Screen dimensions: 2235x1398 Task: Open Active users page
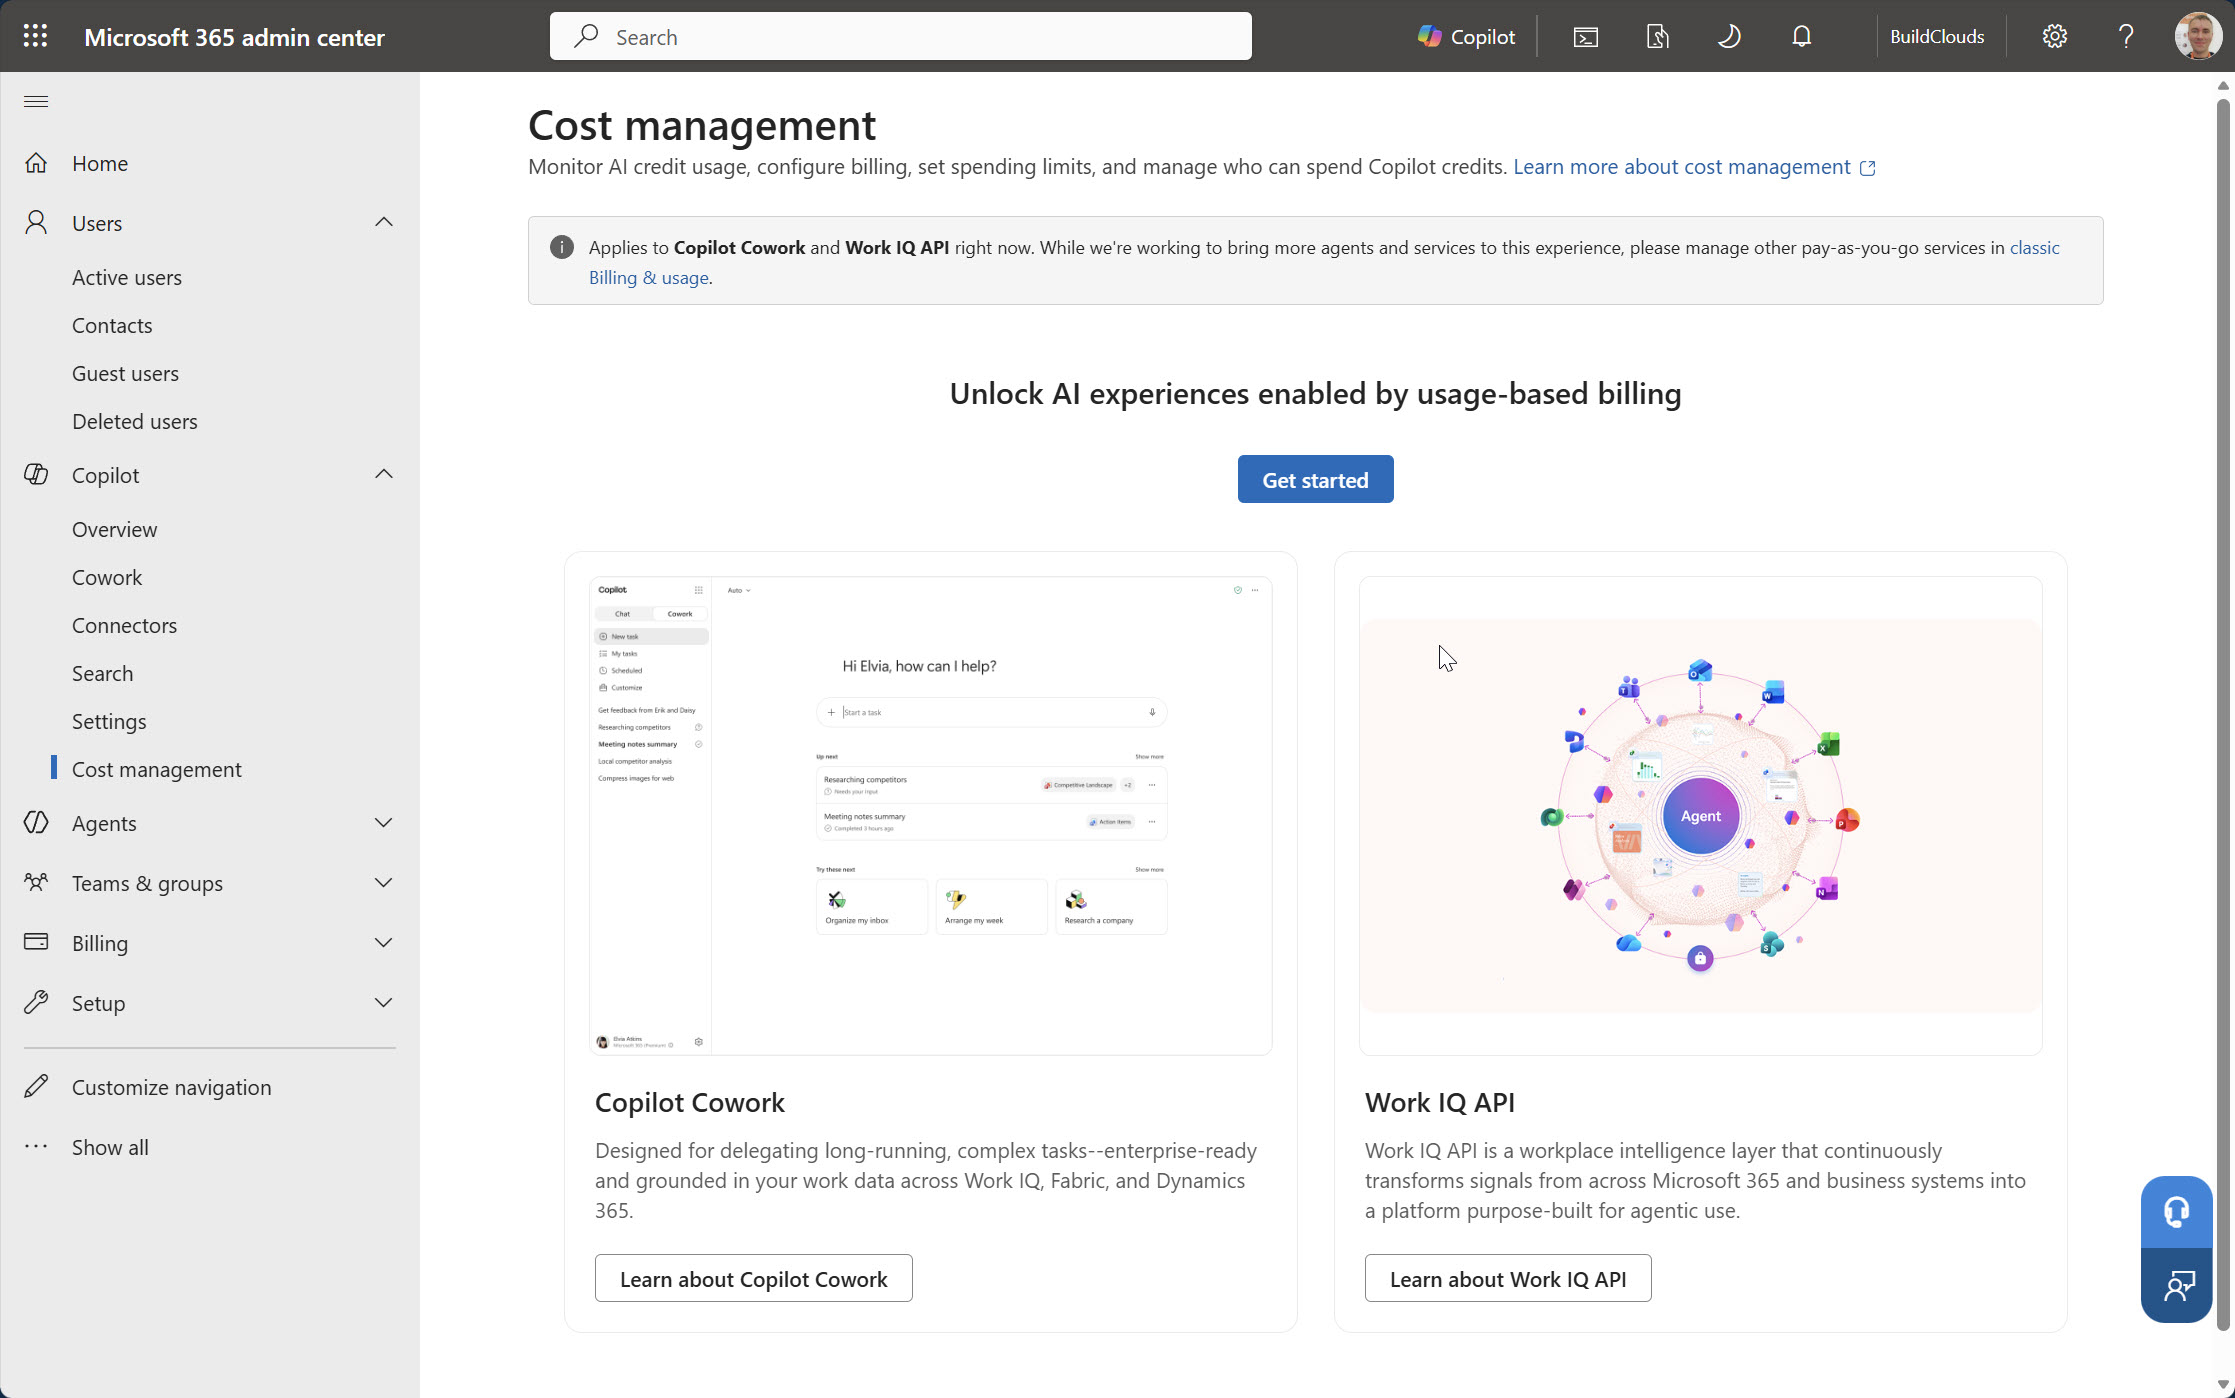coord(127,277)
